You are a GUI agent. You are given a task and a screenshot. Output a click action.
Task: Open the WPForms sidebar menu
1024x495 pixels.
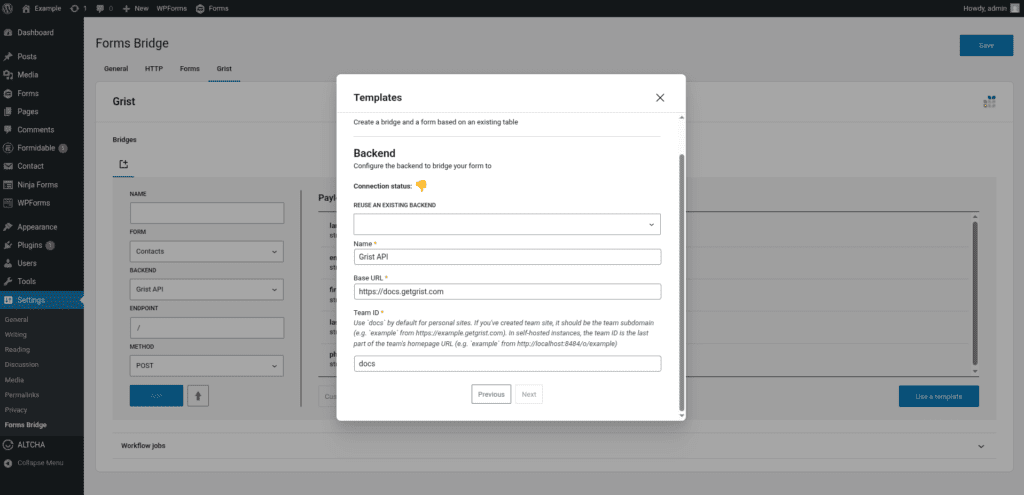tap(42, 203)
